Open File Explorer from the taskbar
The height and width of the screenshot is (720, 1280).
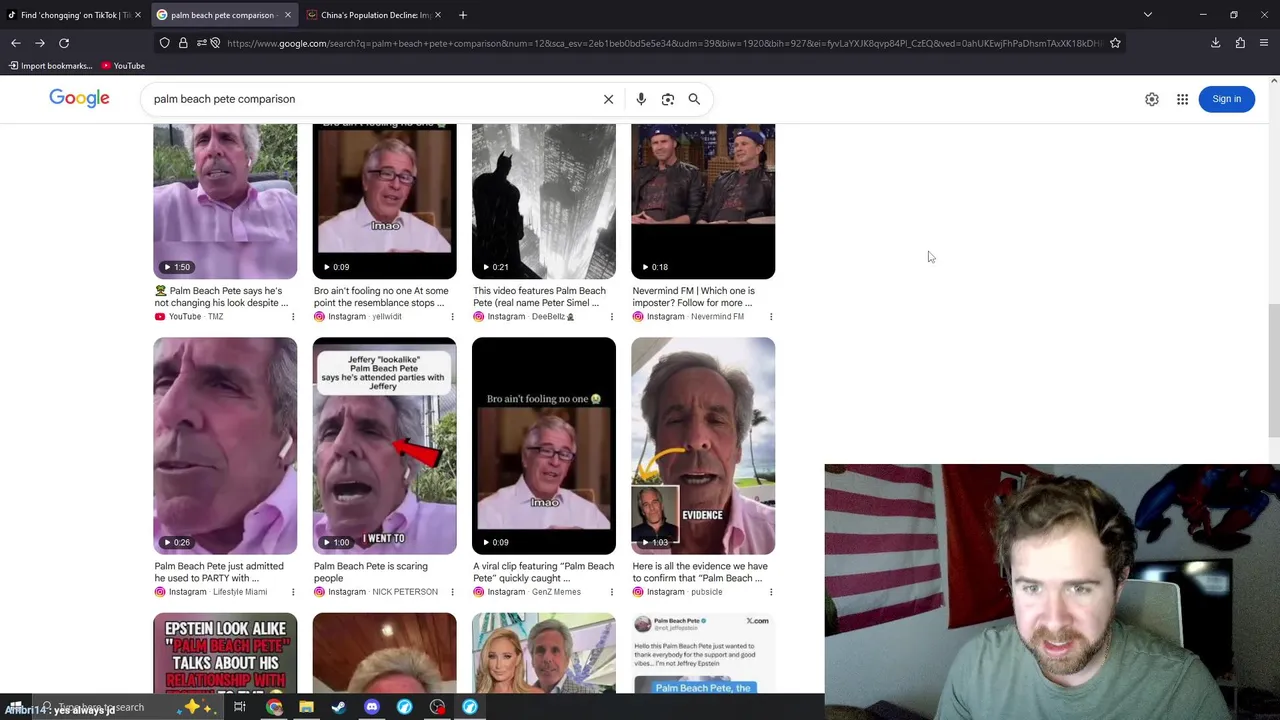[x=306, y=707]
